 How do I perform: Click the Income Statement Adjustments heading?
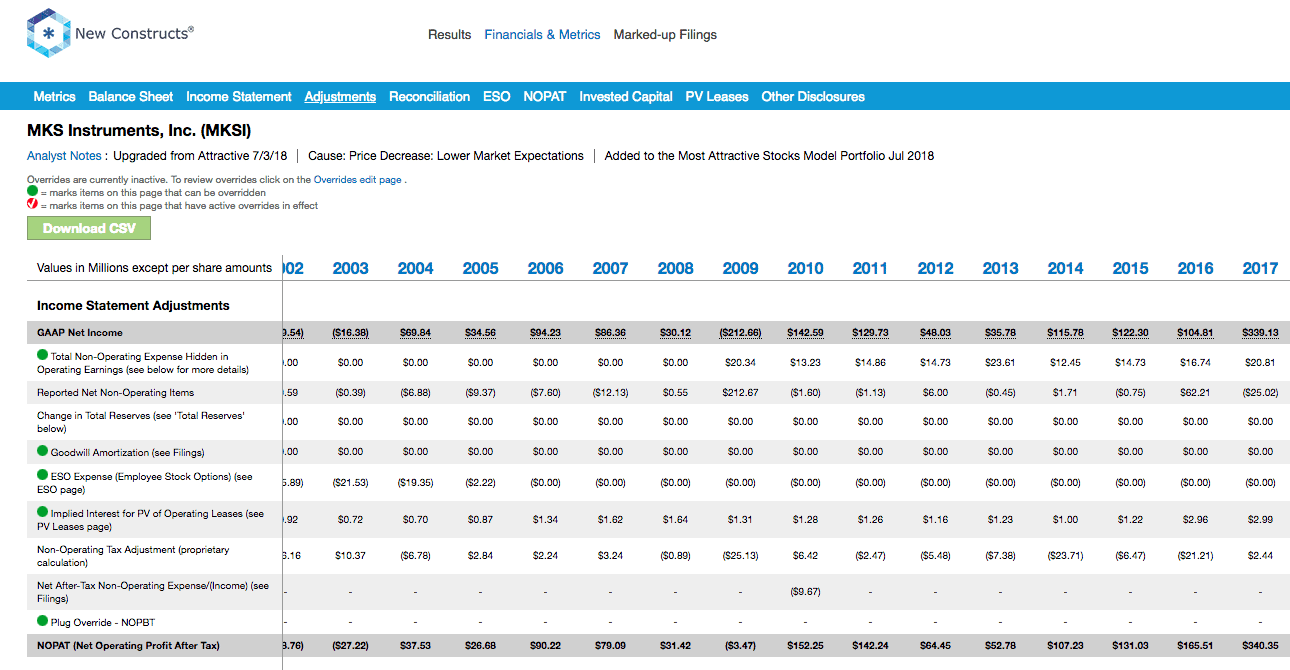pyautogui.click(x=133, y=306)
